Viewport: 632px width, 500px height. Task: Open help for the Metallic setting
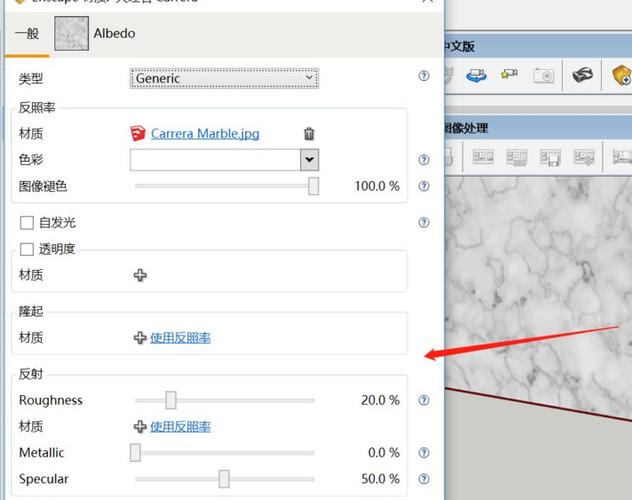point(424,452)
